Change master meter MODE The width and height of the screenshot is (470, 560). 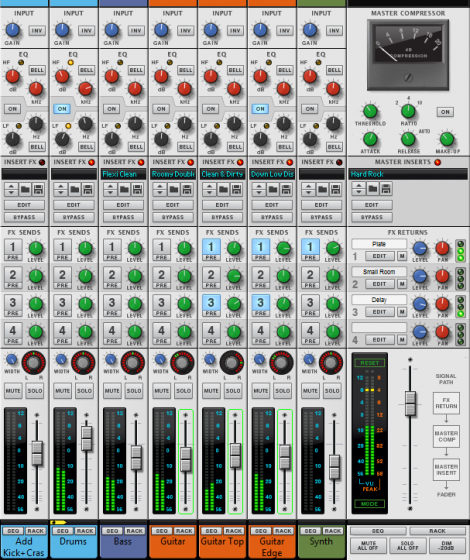click(x=370, y=504)
